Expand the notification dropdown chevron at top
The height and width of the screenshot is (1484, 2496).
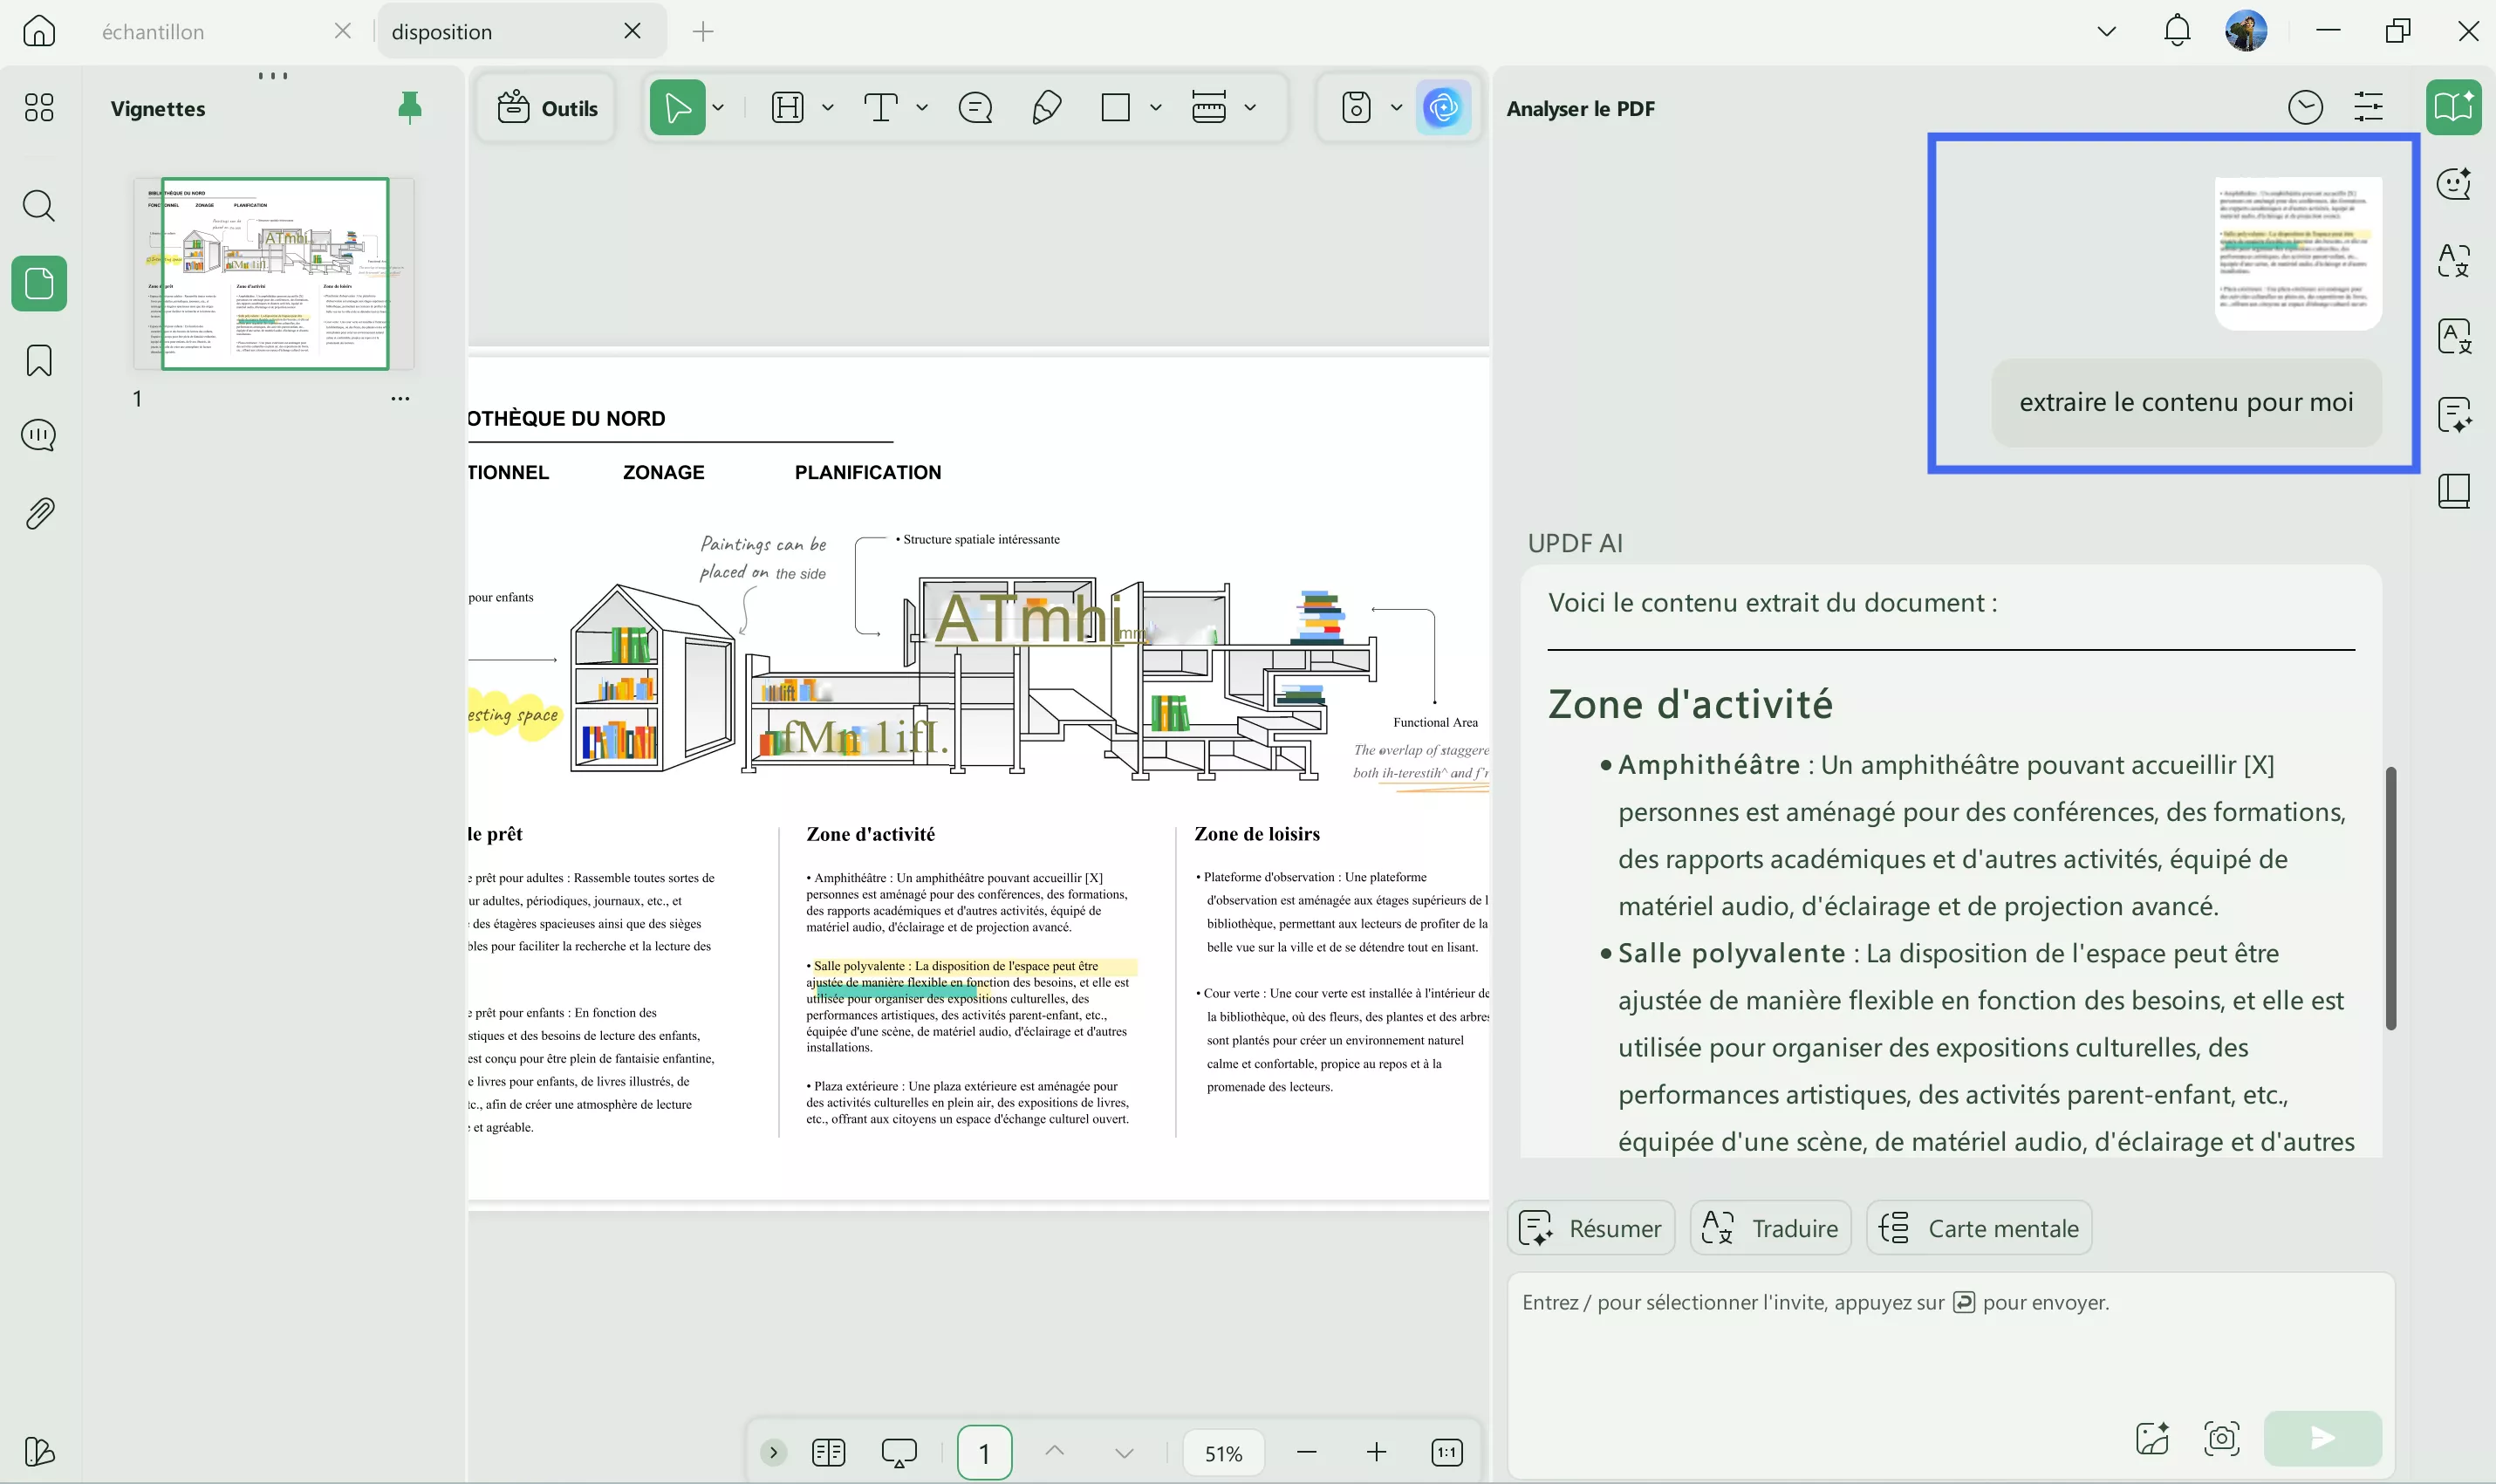point(2106,30)
